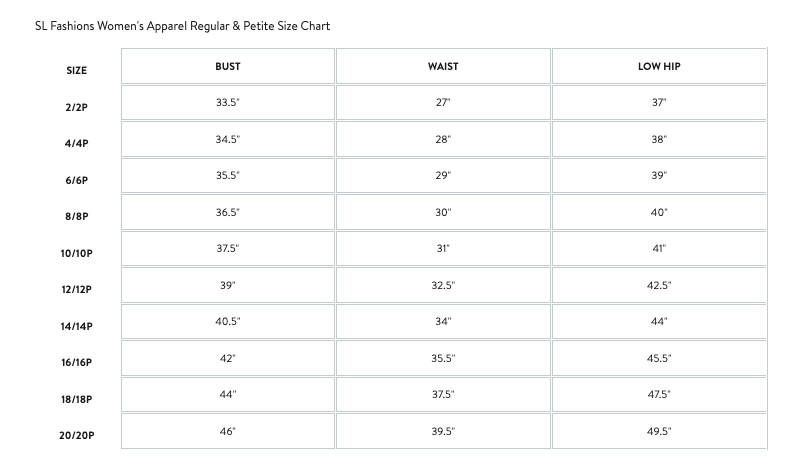Click the 37.5" waist cell for 18/18P
The image size is (810, 465).
443,394
